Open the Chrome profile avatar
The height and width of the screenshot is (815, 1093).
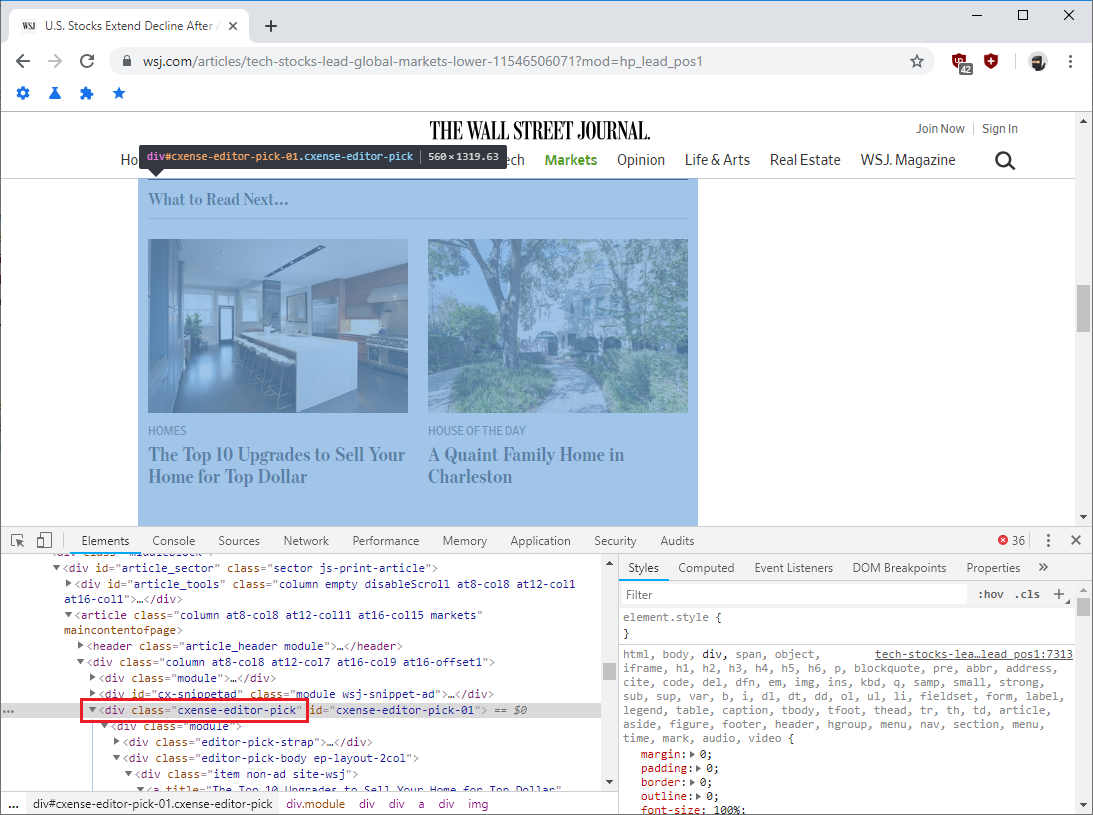[x=1038, y=61]
